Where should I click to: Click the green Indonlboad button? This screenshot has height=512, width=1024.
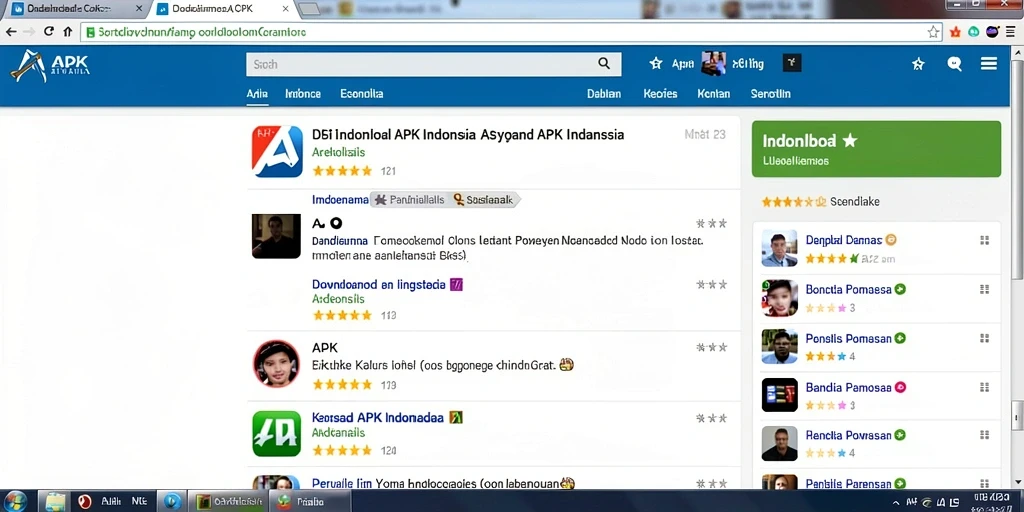click(x=876, y=149)
